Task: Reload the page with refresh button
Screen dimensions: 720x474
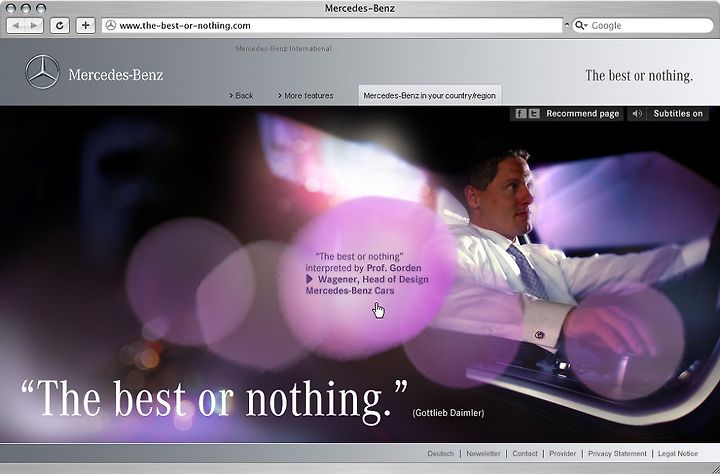Action: point(59,26)
